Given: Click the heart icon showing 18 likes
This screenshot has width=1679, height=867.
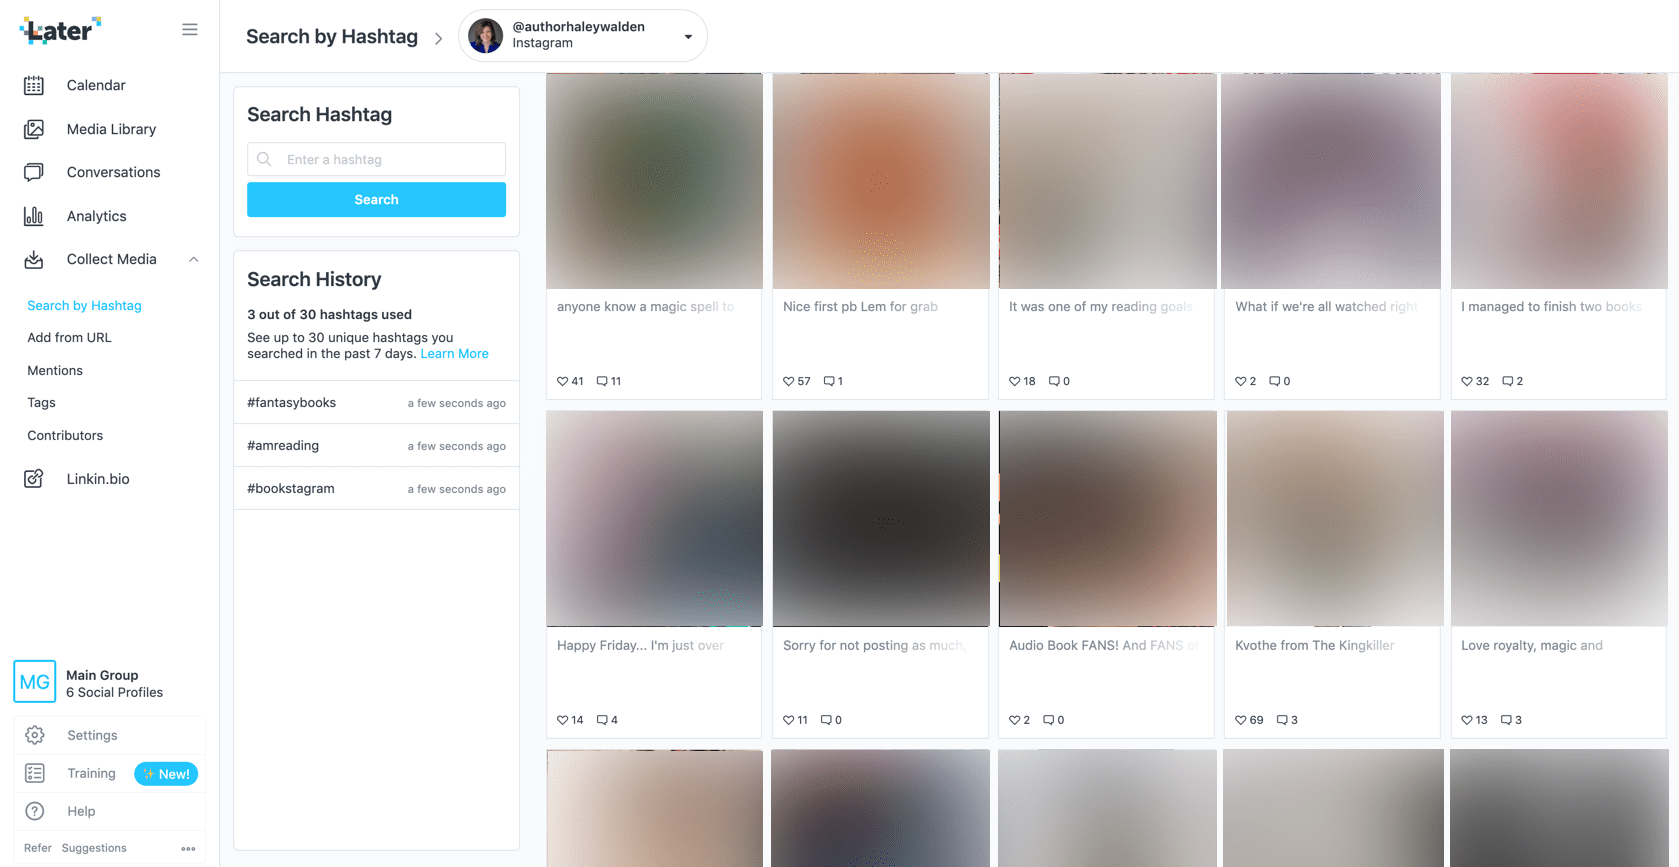Looking at the screenshot, I should pyautogui.click(x=1014, y=381).
